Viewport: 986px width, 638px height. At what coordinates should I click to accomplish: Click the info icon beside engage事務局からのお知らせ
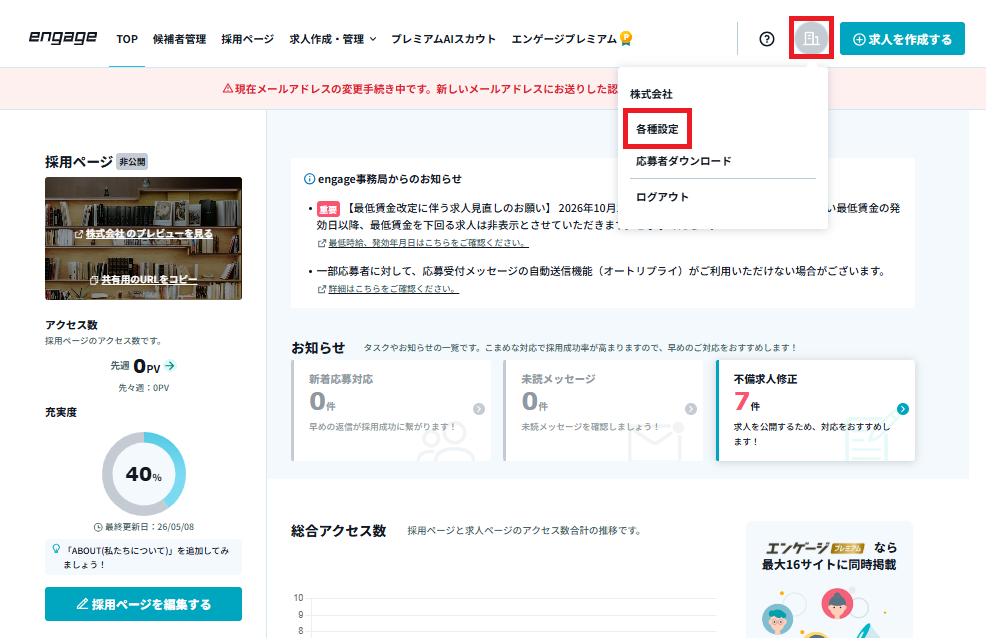pos(309,179)
